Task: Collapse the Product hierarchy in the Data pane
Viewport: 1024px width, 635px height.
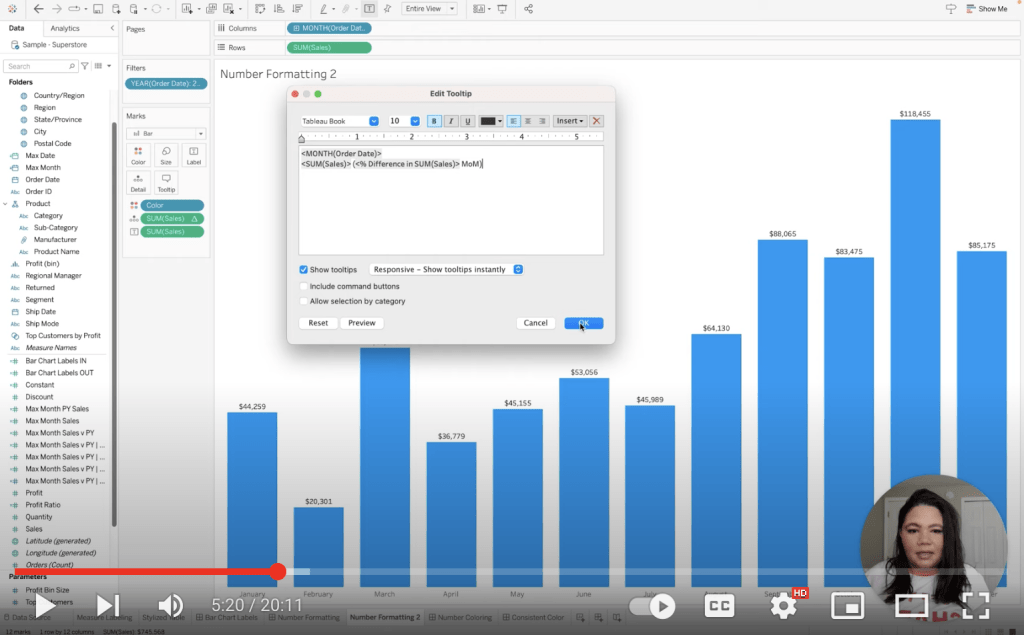Action: tap(5, 204)
